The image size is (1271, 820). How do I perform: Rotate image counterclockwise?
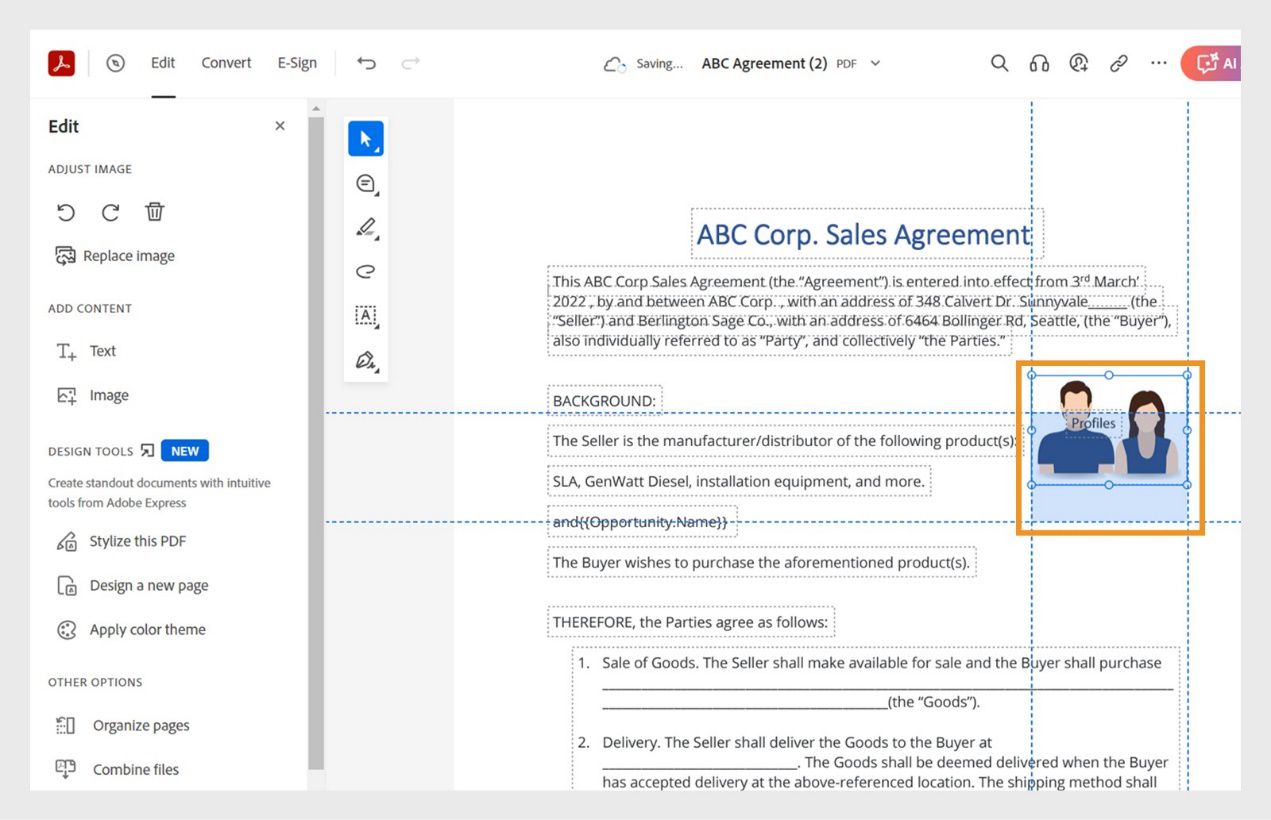pos(66,212)
